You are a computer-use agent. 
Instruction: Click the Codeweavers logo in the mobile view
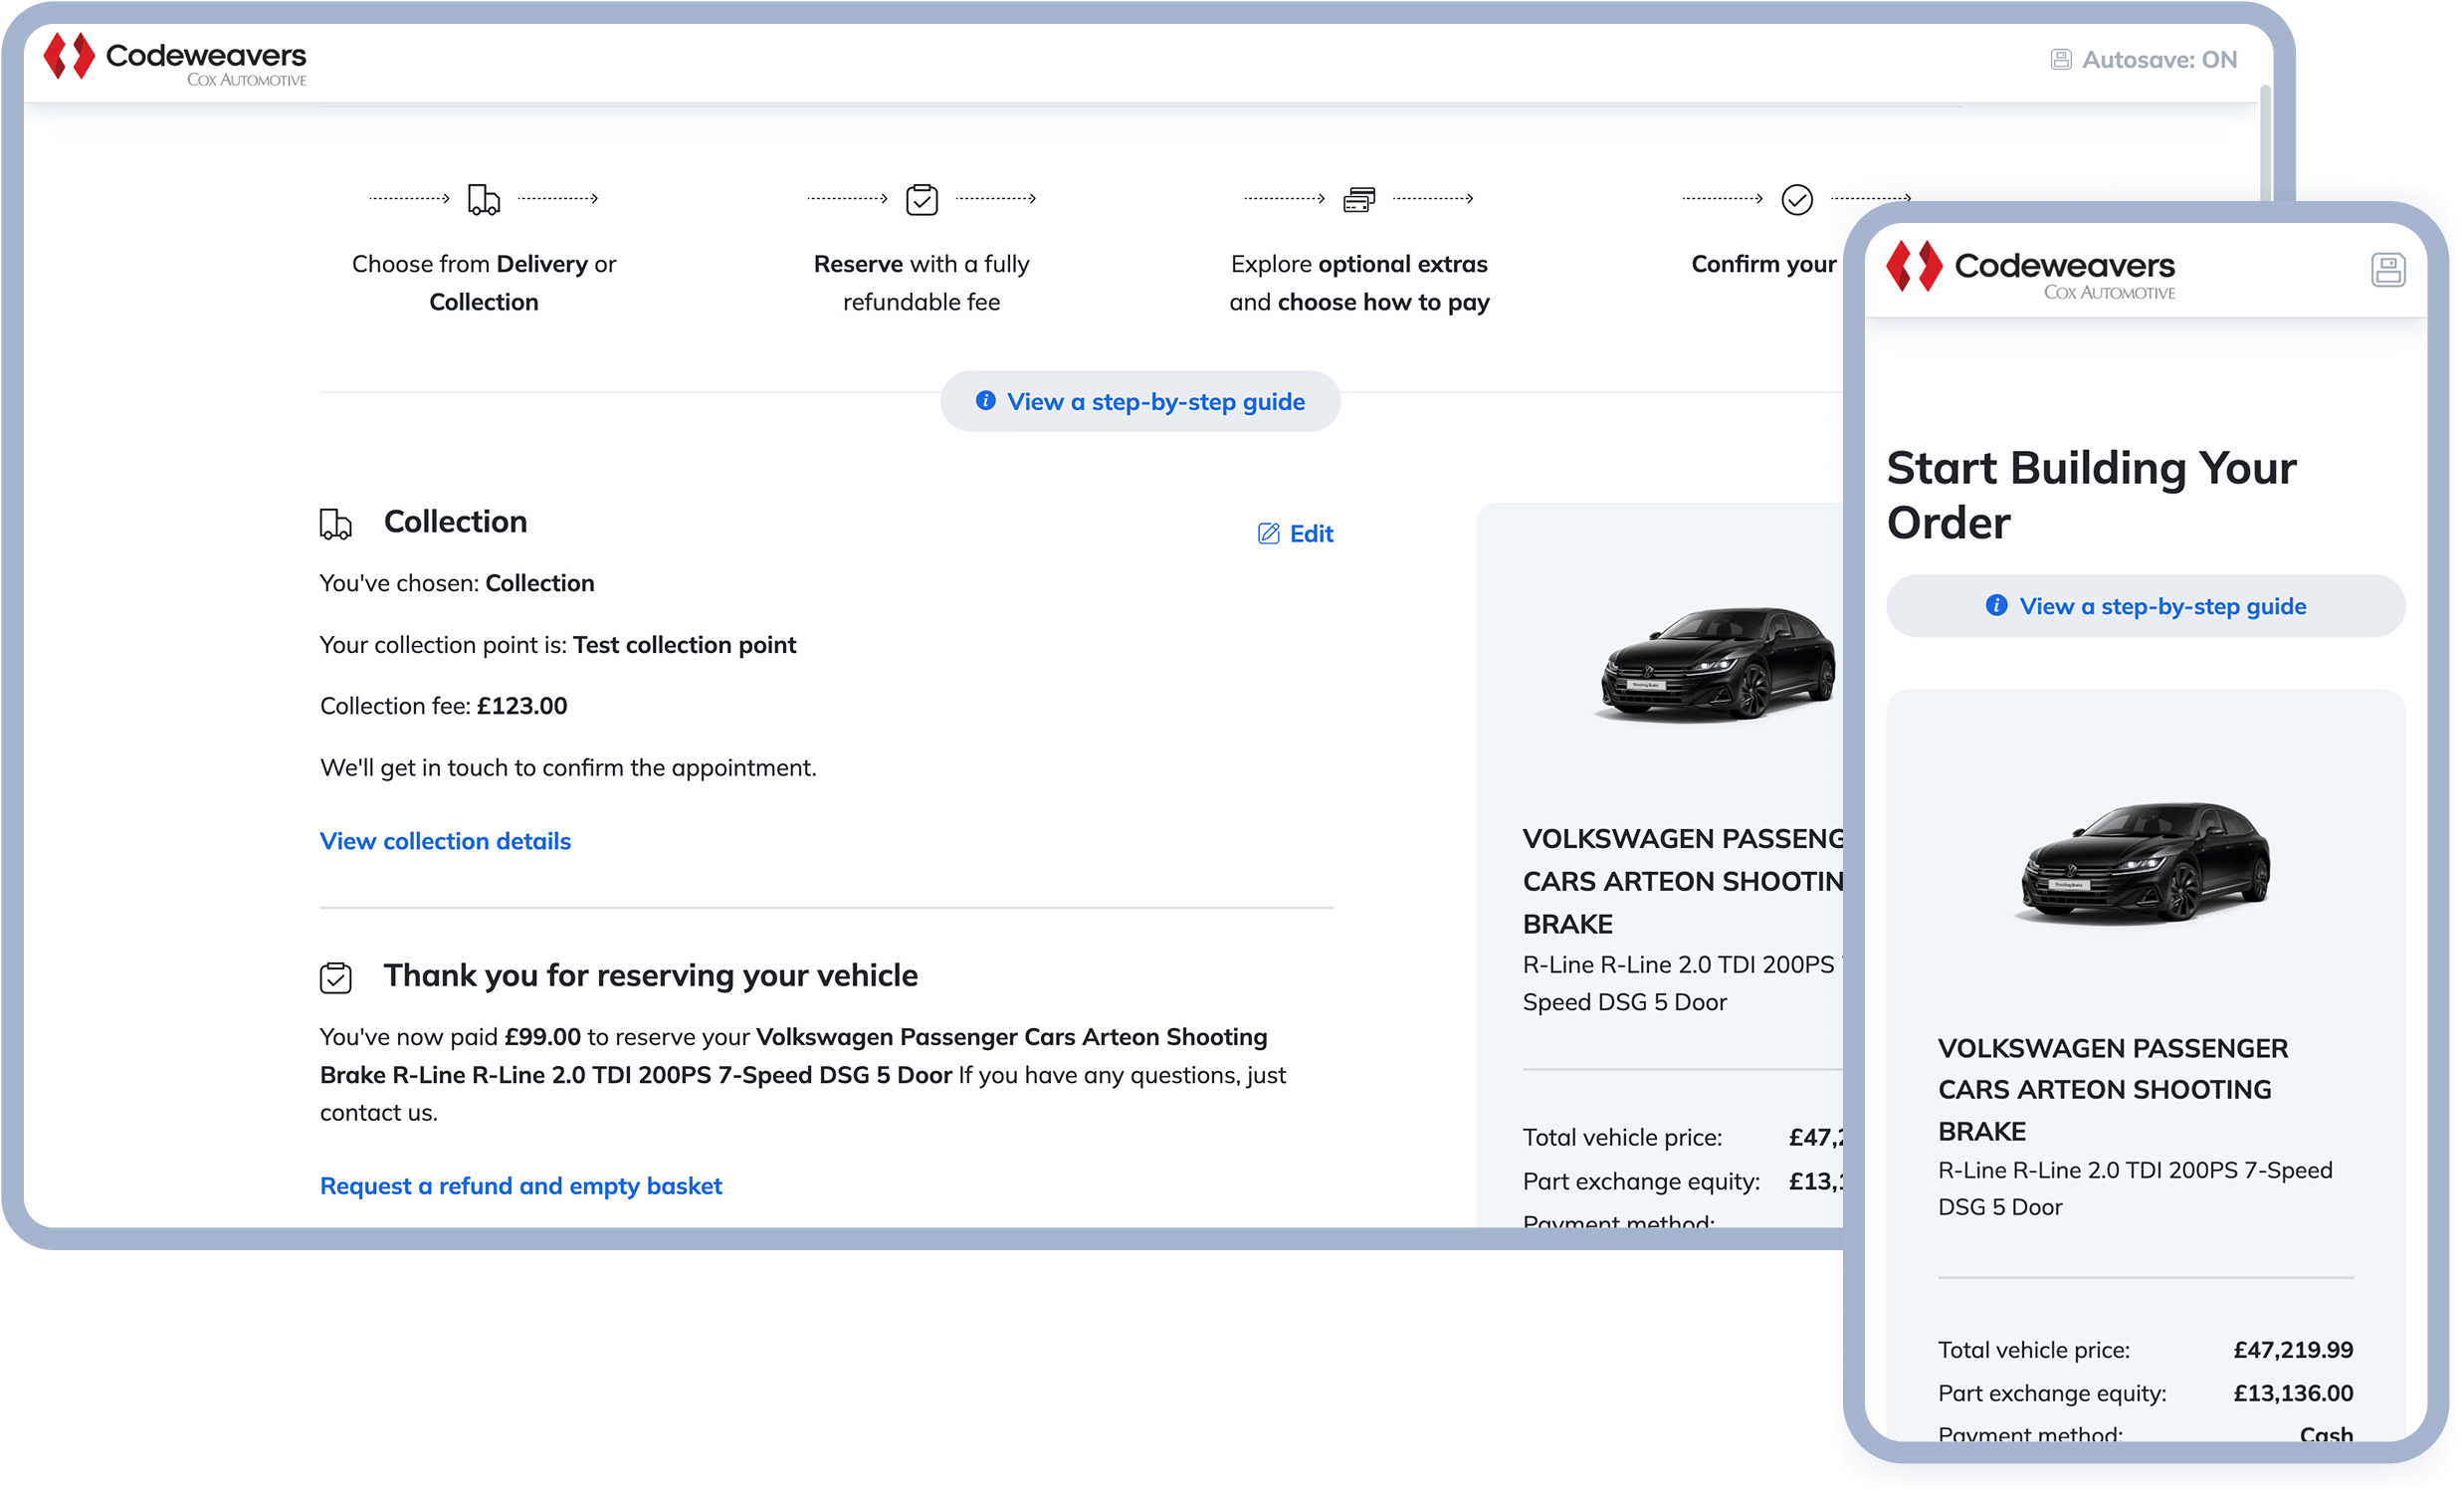[x=2030, y=270]
